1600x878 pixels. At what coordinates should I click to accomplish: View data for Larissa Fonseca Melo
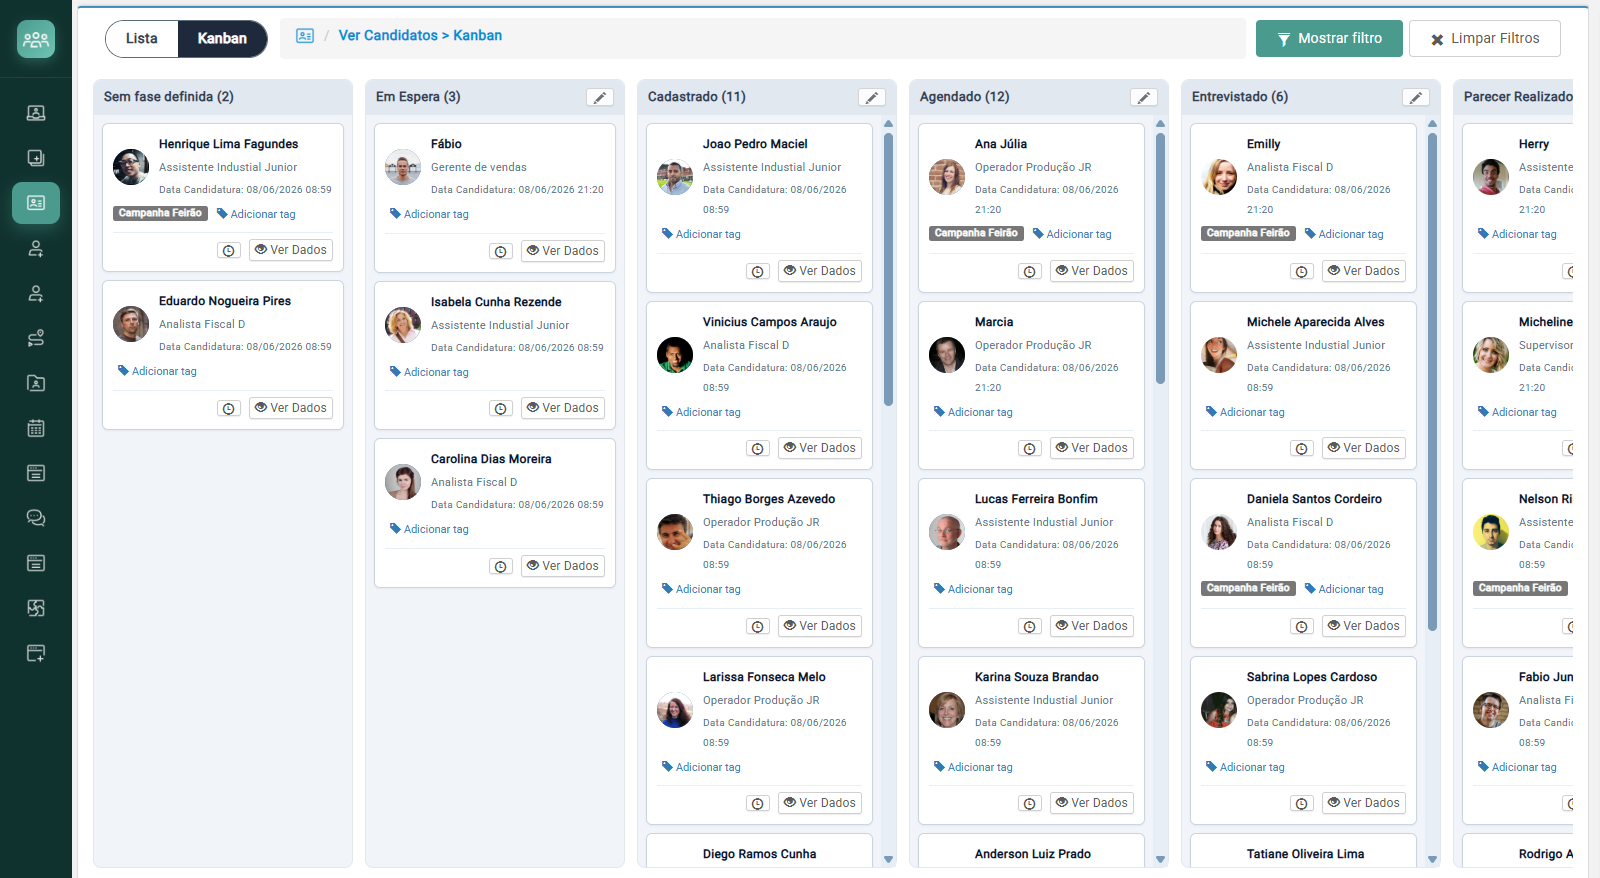[819, 803]
